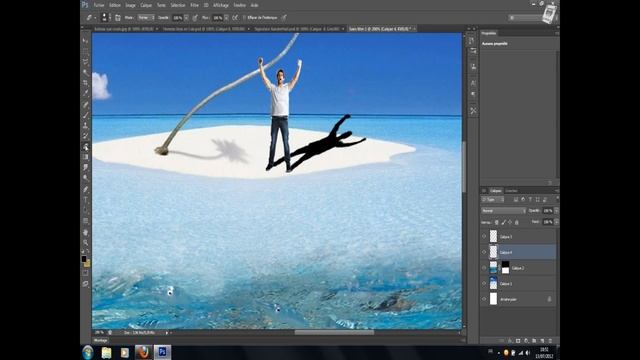Hide the selected Calque 4 layer eye icon
Image resolution: width=640 pixels, height=360 pixels.
pyautogui.click(x=484, y=252)
